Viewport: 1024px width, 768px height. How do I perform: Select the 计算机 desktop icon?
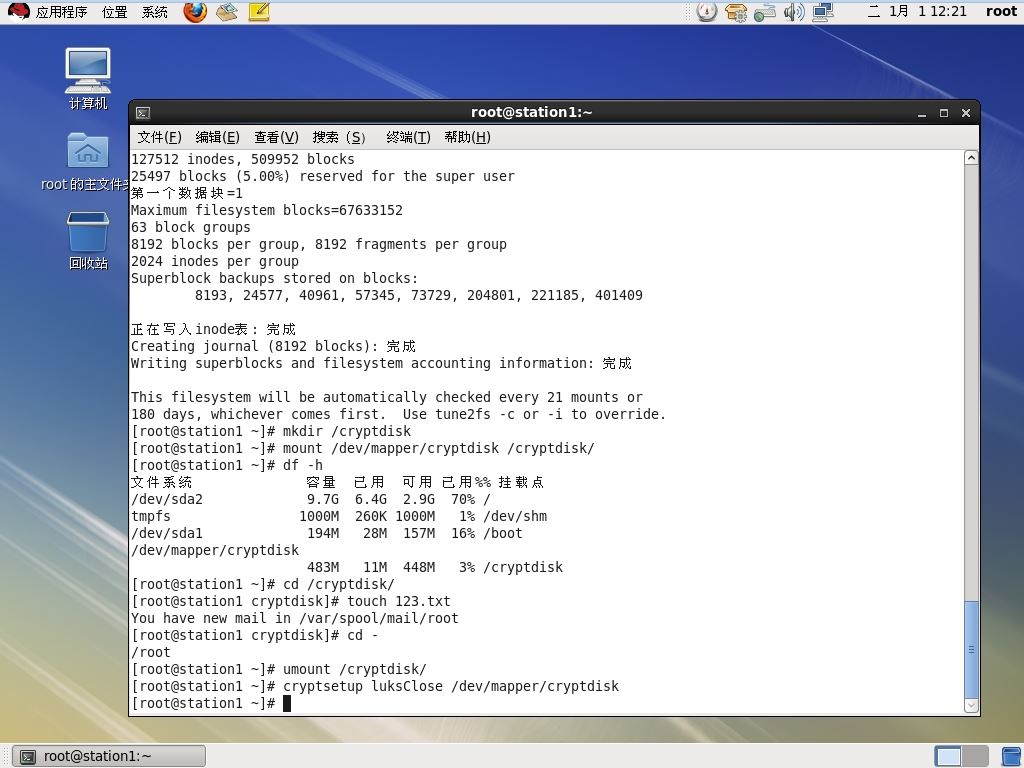coord(88,78)
